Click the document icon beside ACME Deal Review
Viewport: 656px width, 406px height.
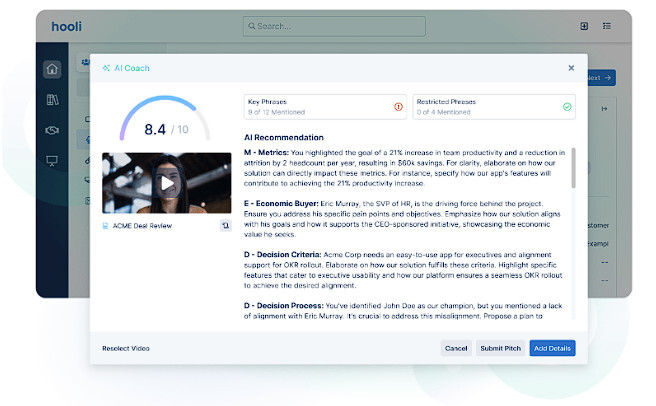tap(105, 226)
